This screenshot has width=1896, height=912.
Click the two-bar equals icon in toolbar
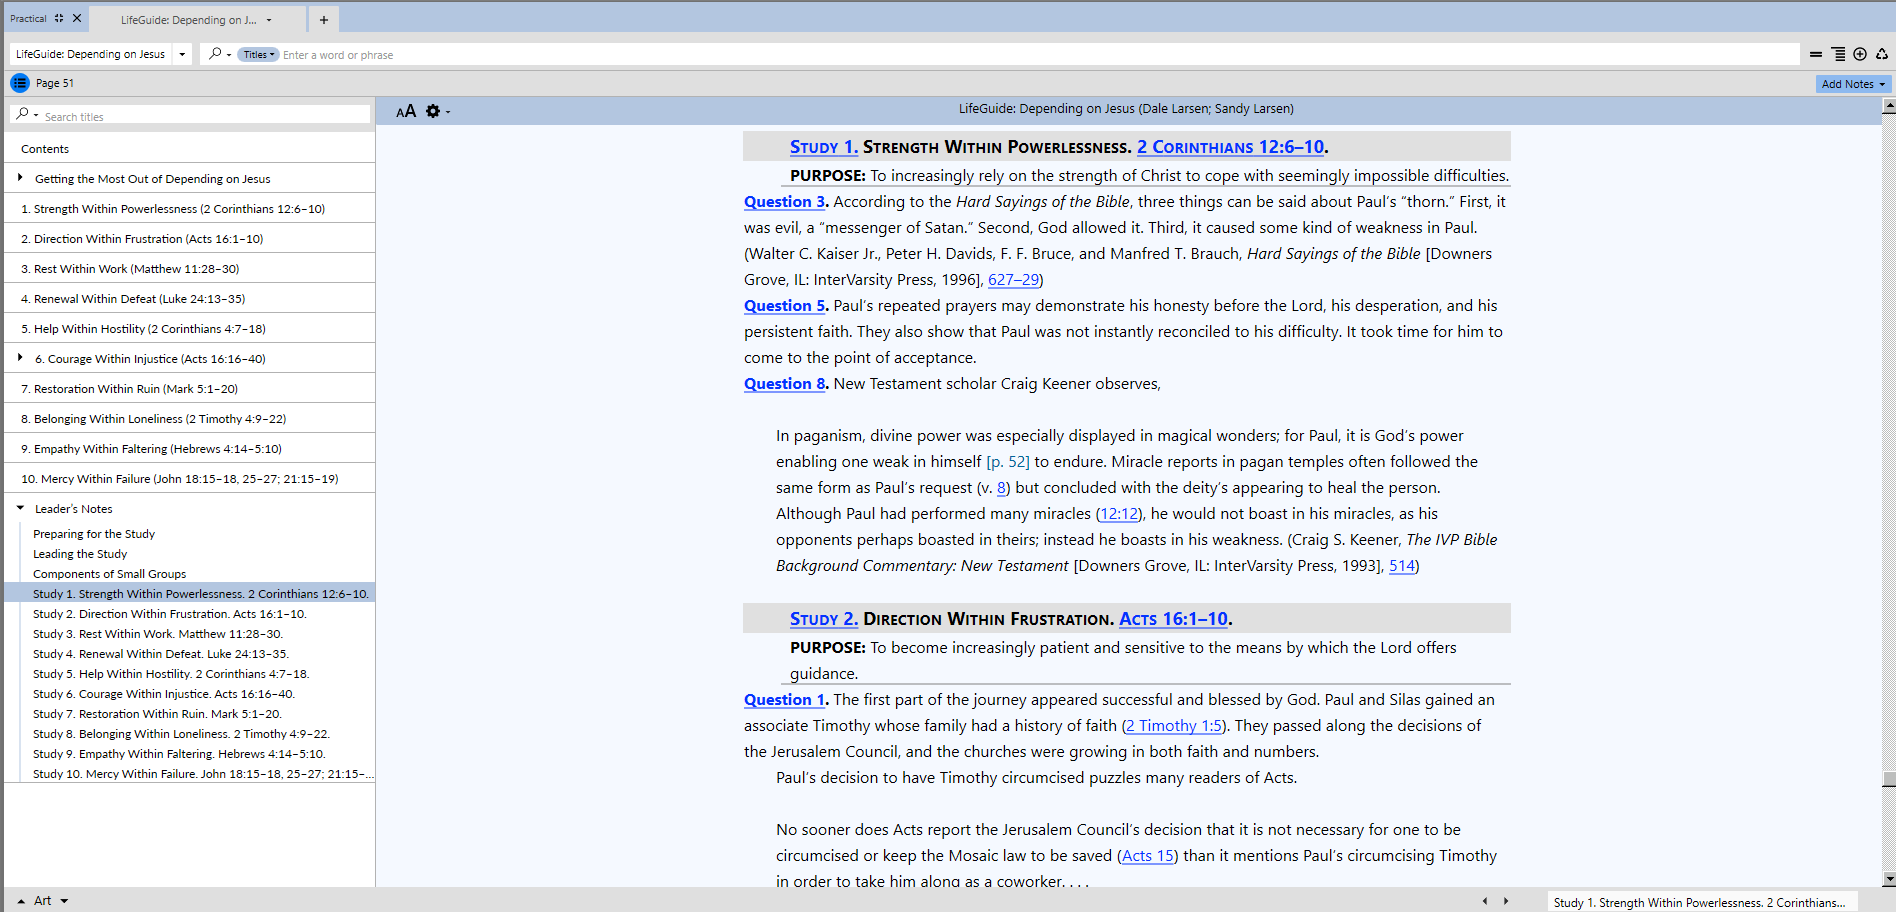tap(1816, 54)
